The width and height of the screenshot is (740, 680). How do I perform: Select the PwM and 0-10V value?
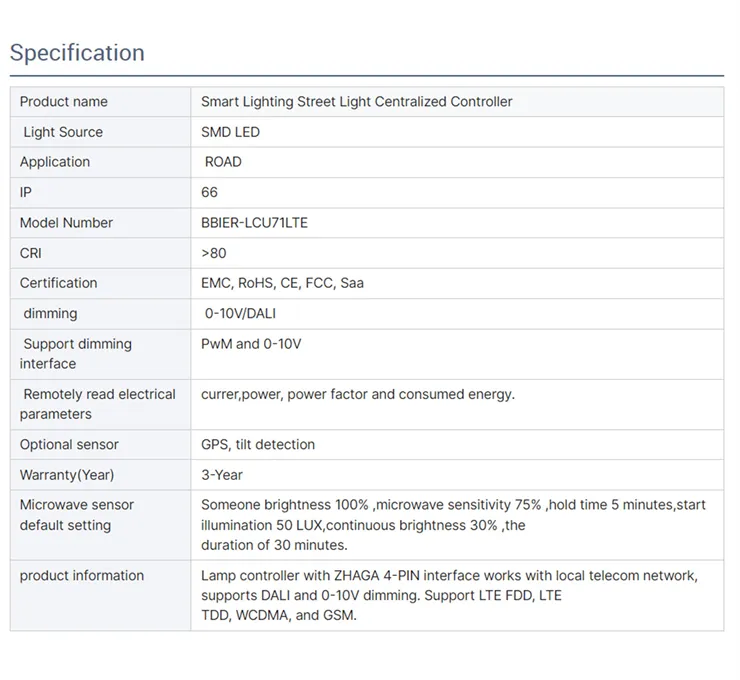[251, 344]
